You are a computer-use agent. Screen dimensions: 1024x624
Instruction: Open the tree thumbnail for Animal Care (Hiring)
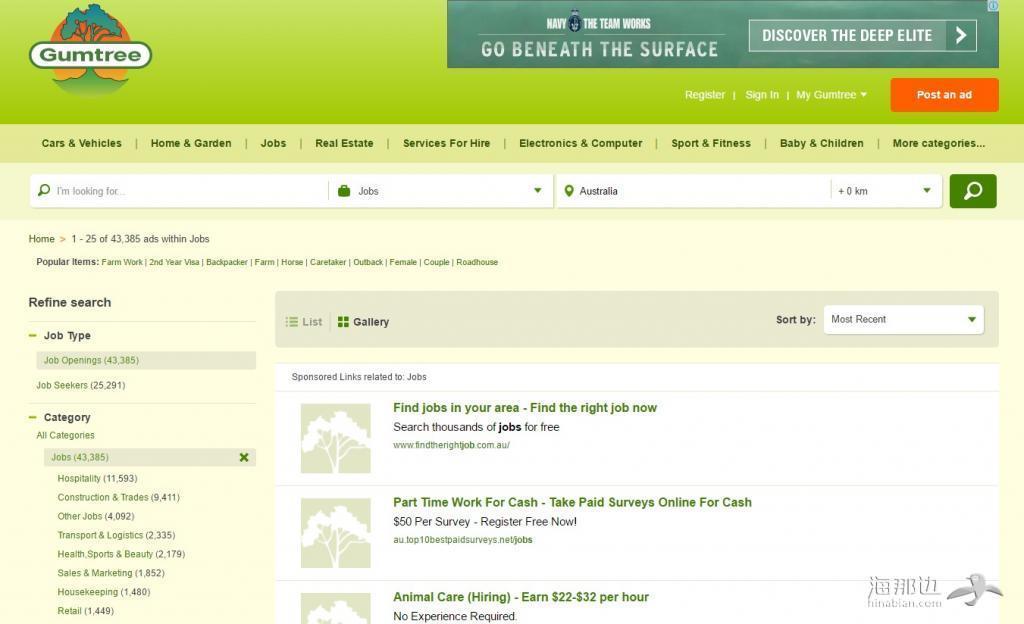click(x=336, y=608)
